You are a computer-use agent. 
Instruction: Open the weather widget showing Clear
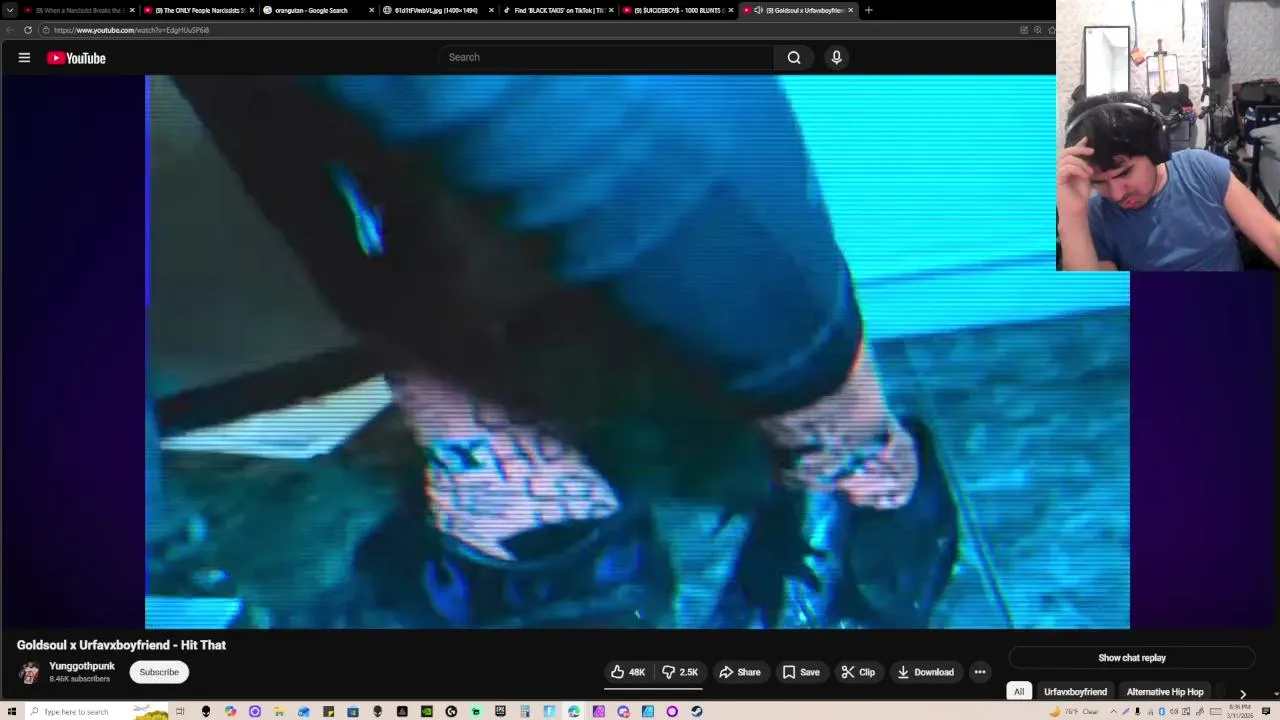click(x=1074, y=712)
